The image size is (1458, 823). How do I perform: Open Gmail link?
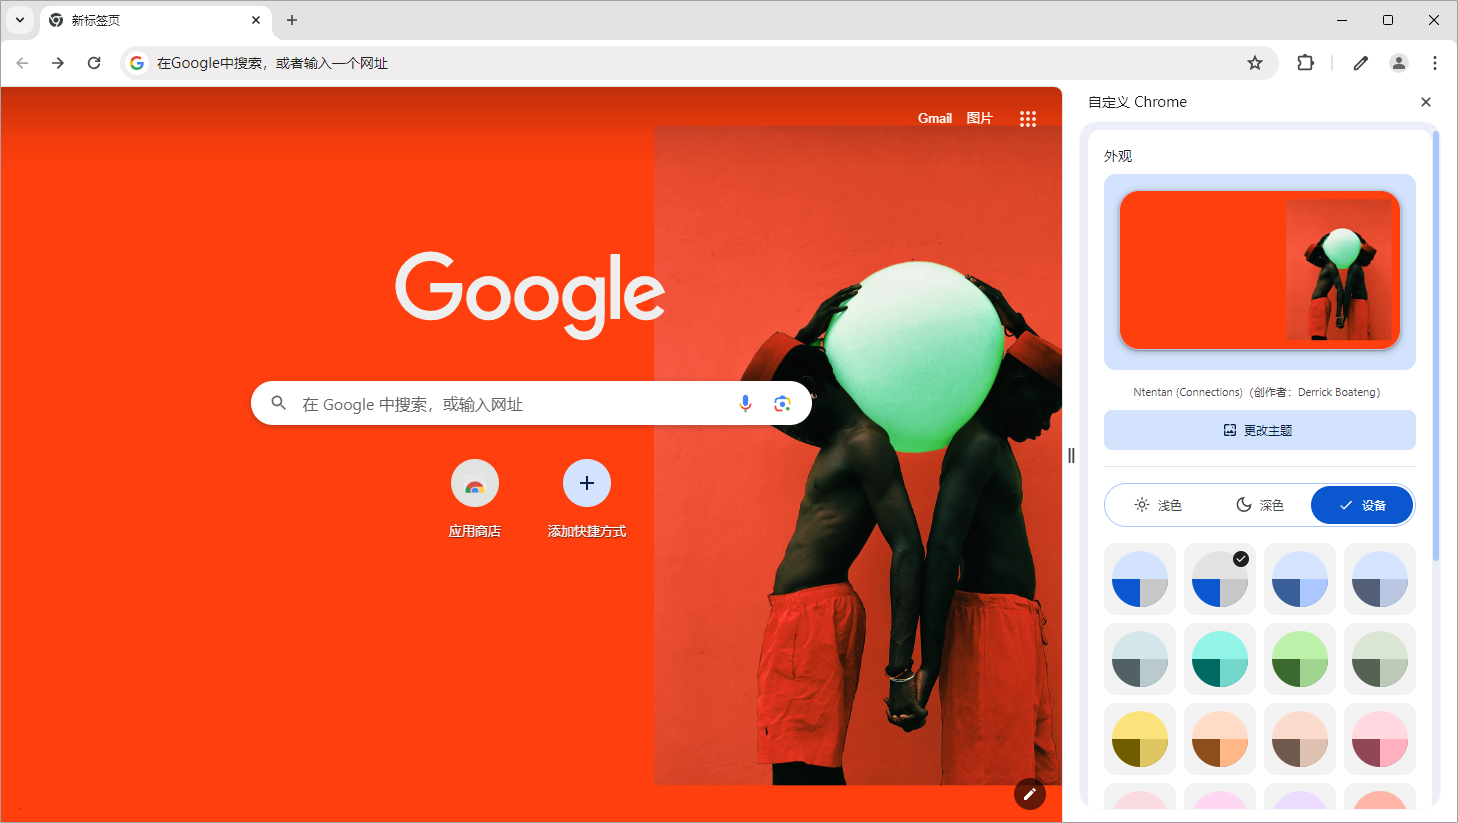[x=935, y=118]
